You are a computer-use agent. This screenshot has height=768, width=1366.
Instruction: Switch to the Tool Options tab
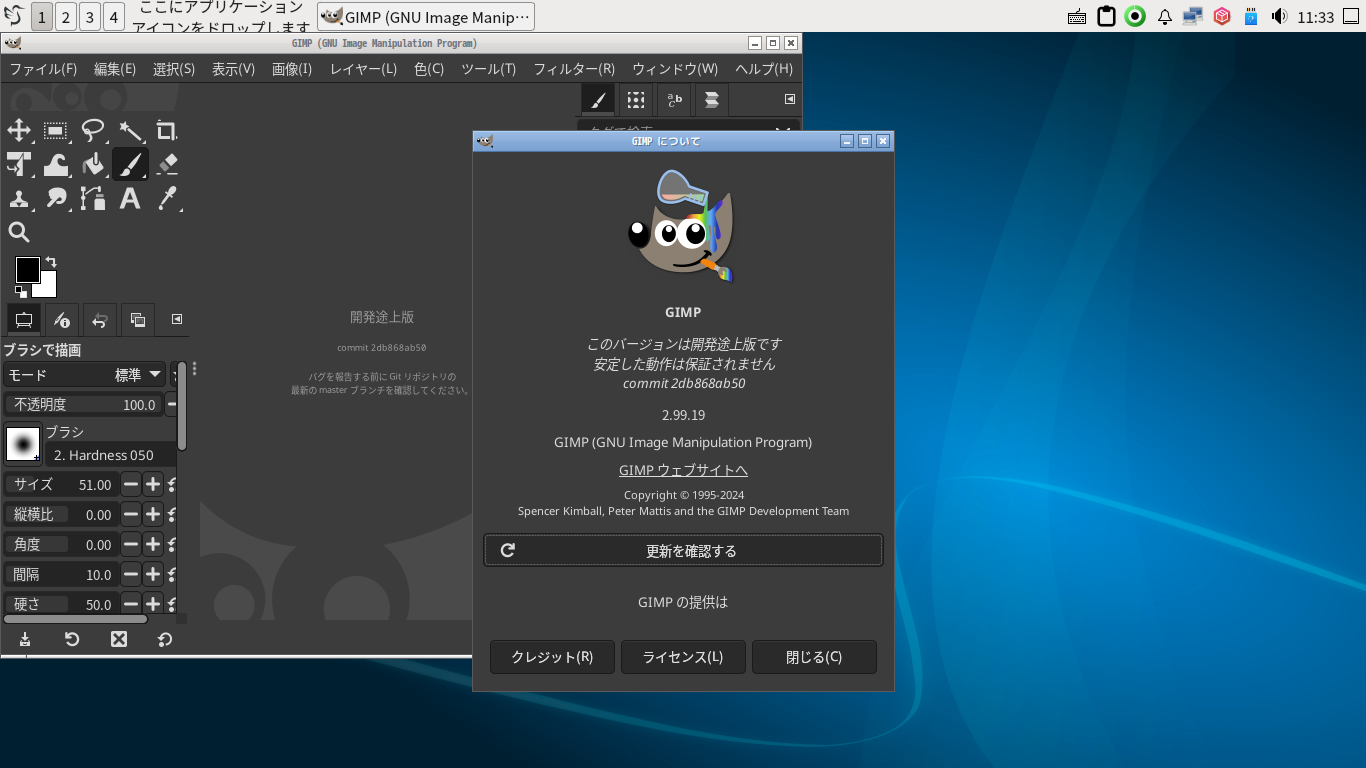click(24, 320)
